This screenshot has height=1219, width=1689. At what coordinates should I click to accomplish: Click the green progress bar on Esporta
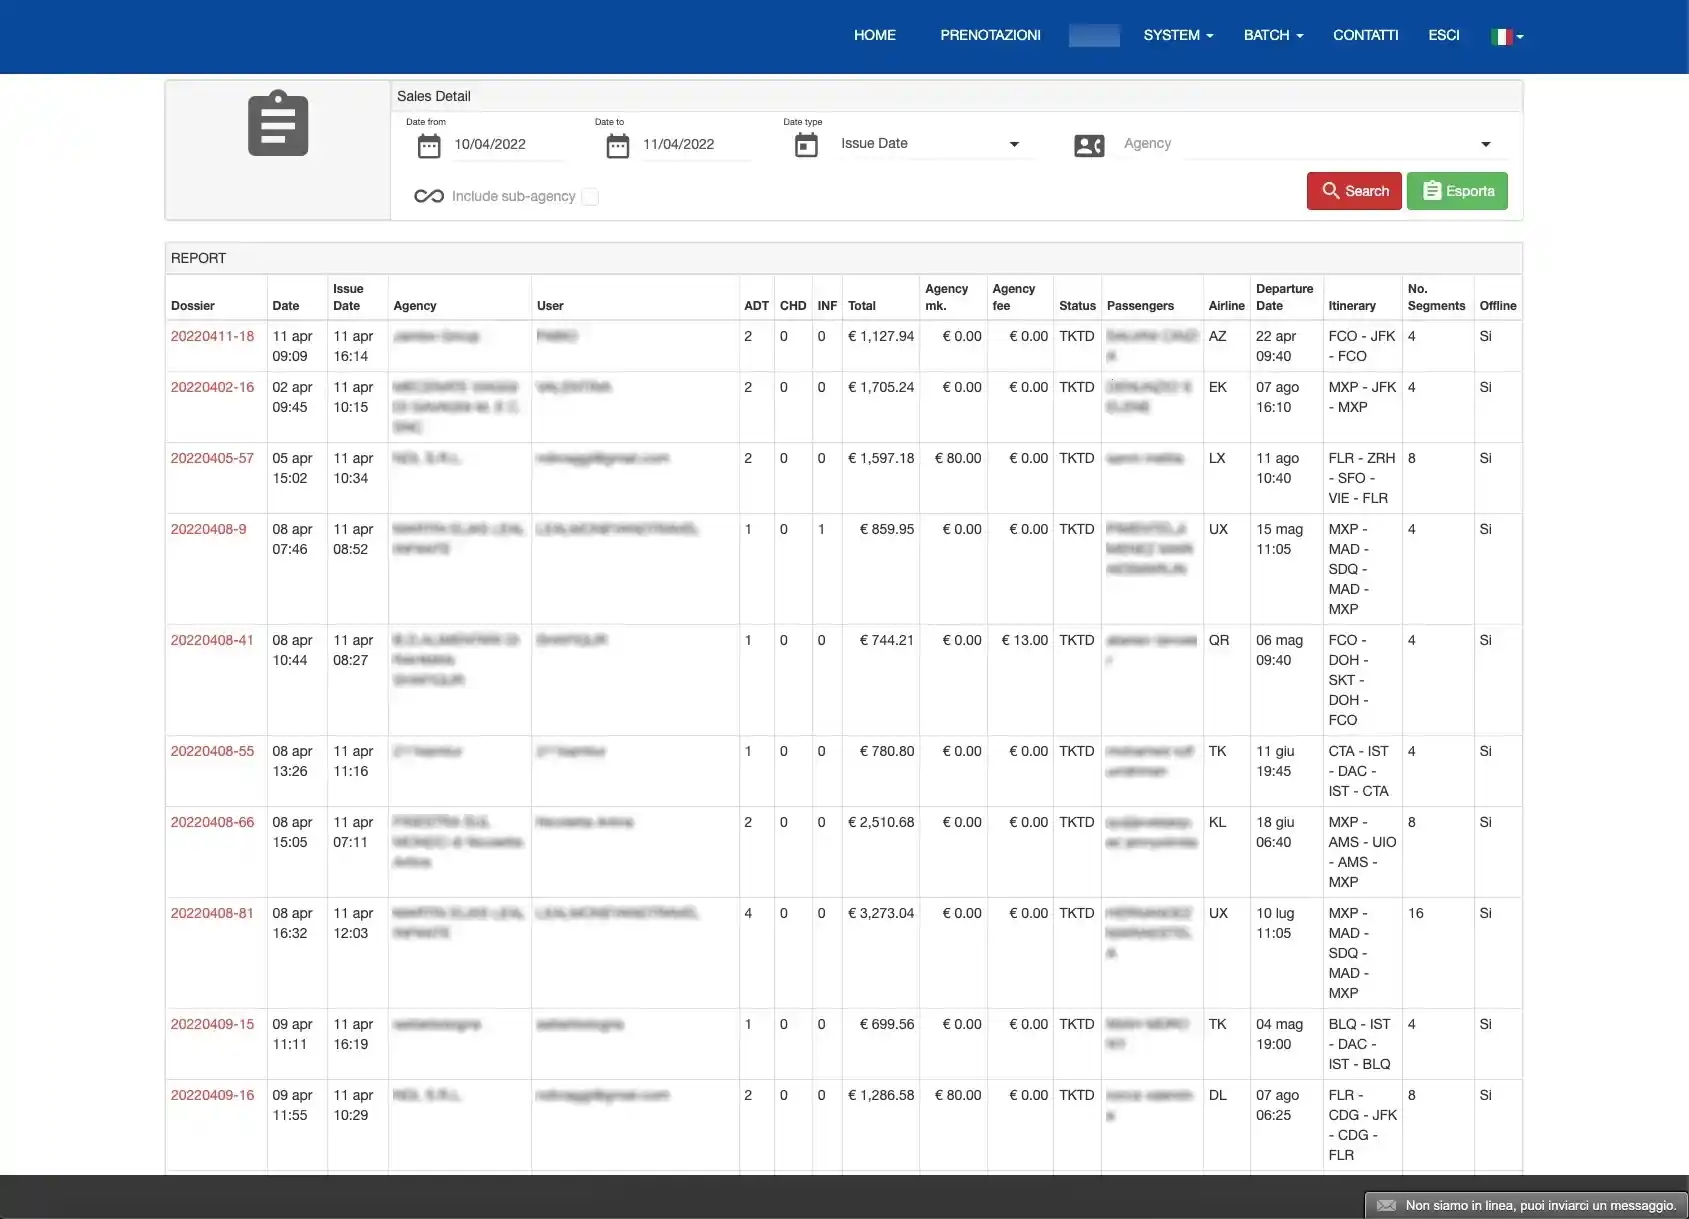tap(1457, 191)
